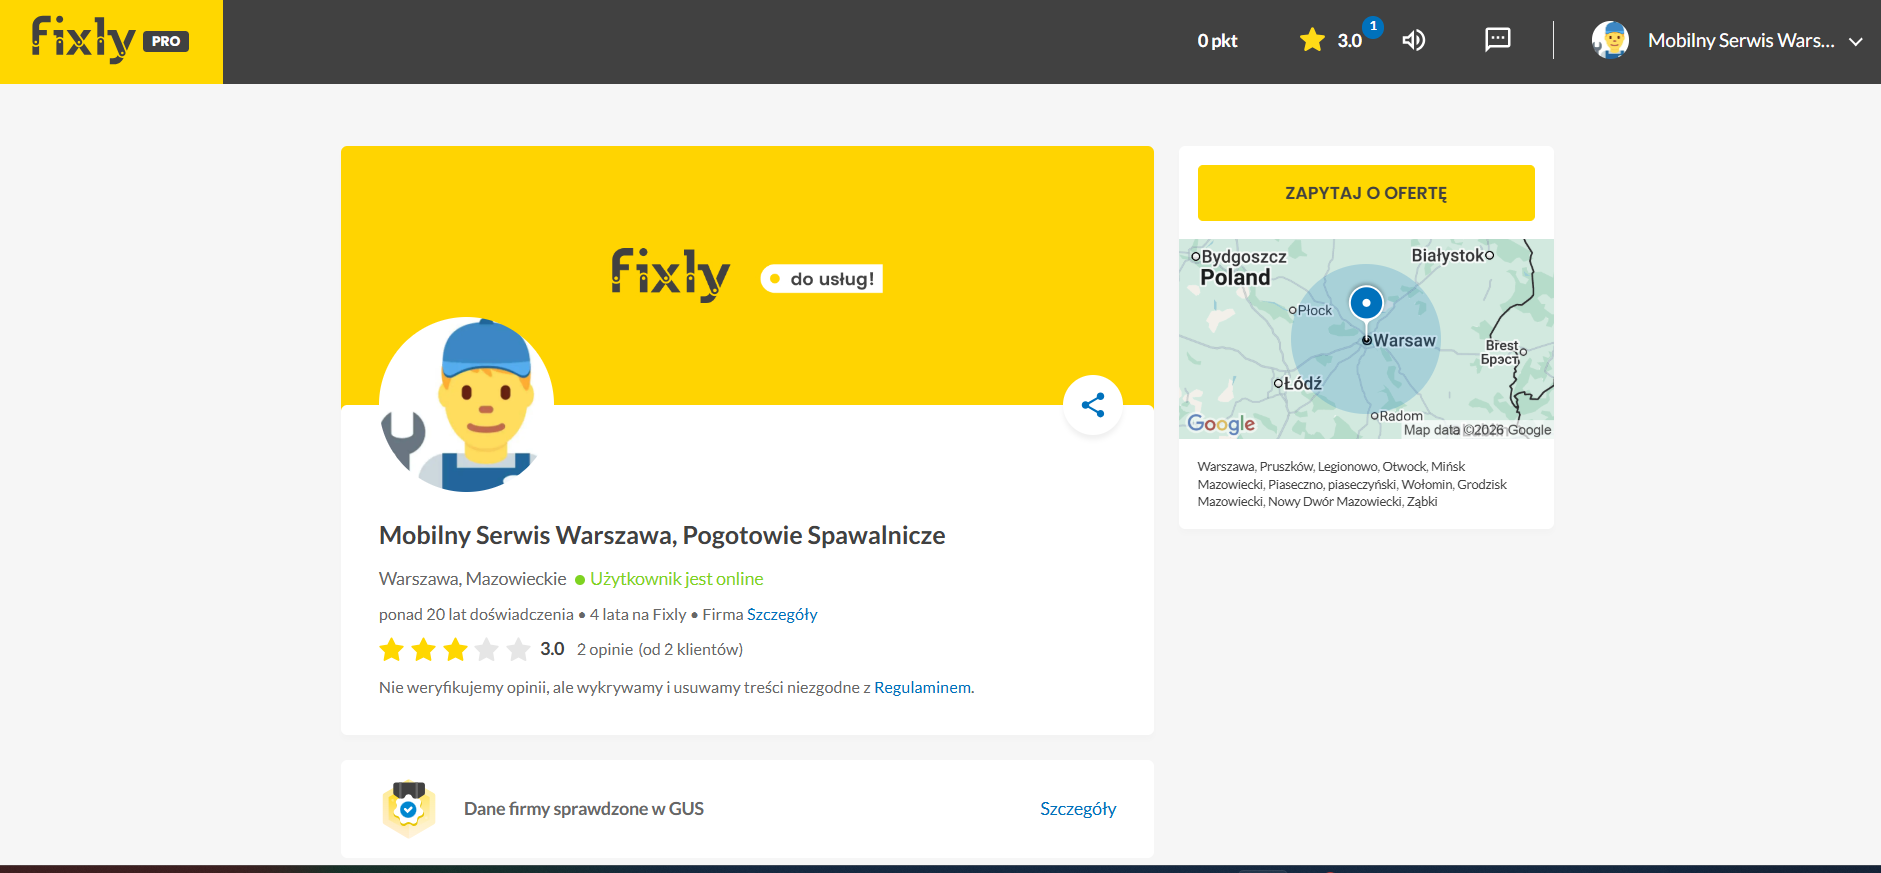Open the Mobilny Serwis Wars... account name
The width and height of the screenshot is (1881, 873).
coord(1741,41)
